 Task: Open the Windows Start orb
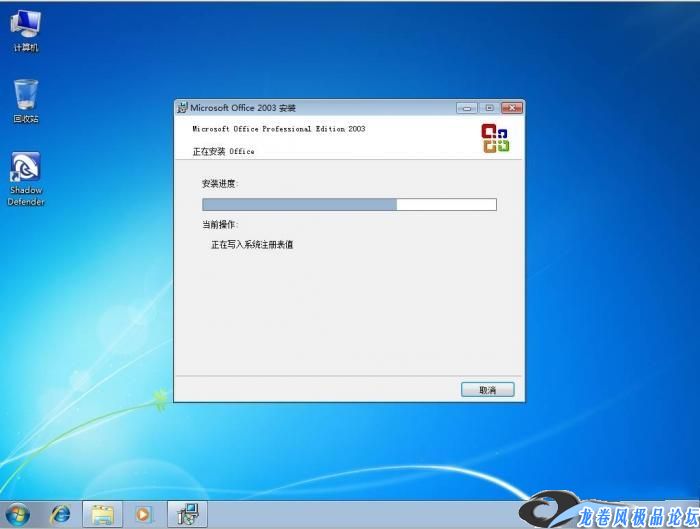[x=18, y=514]
